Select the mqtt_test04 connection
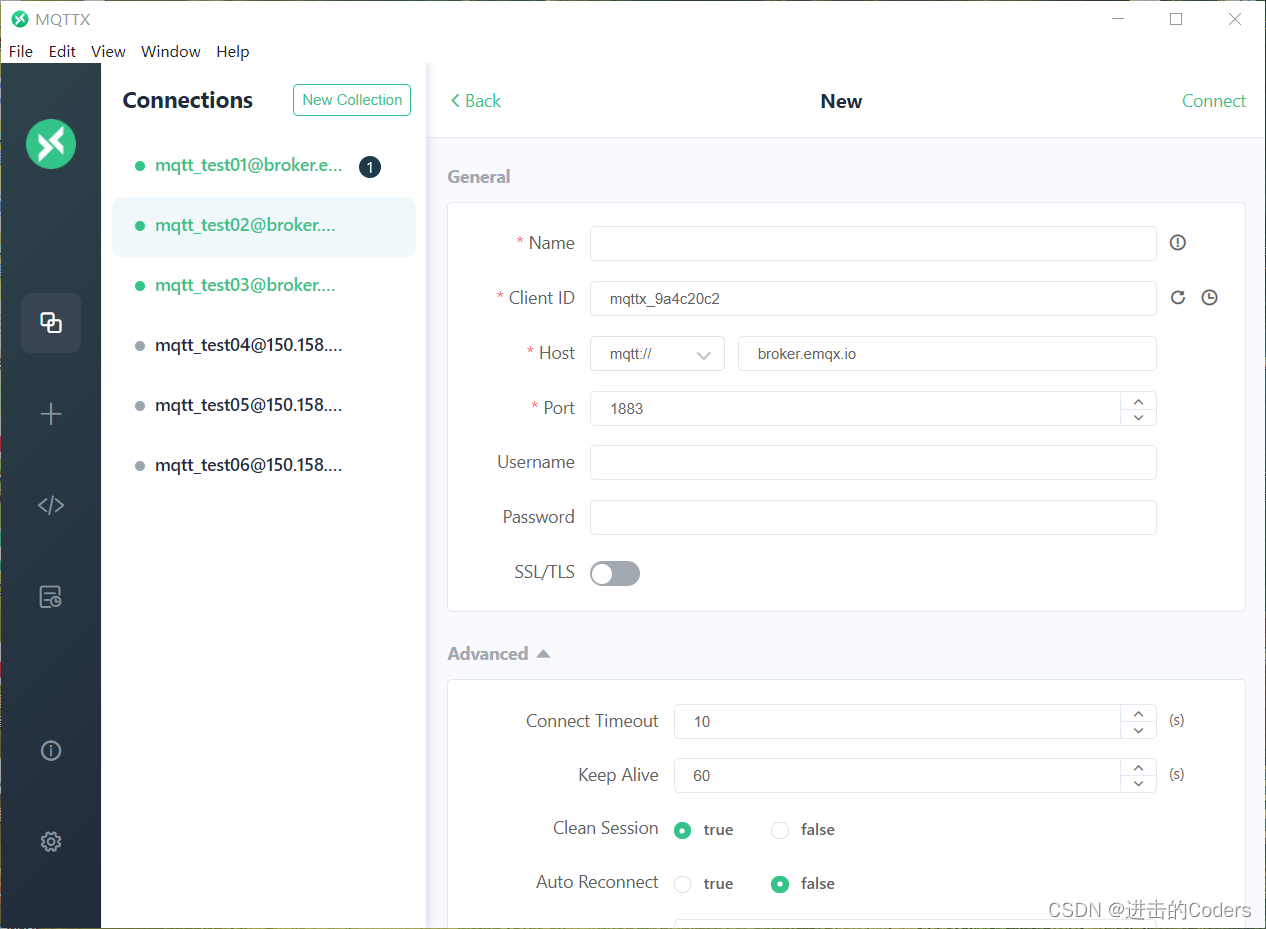 (264, 346)
